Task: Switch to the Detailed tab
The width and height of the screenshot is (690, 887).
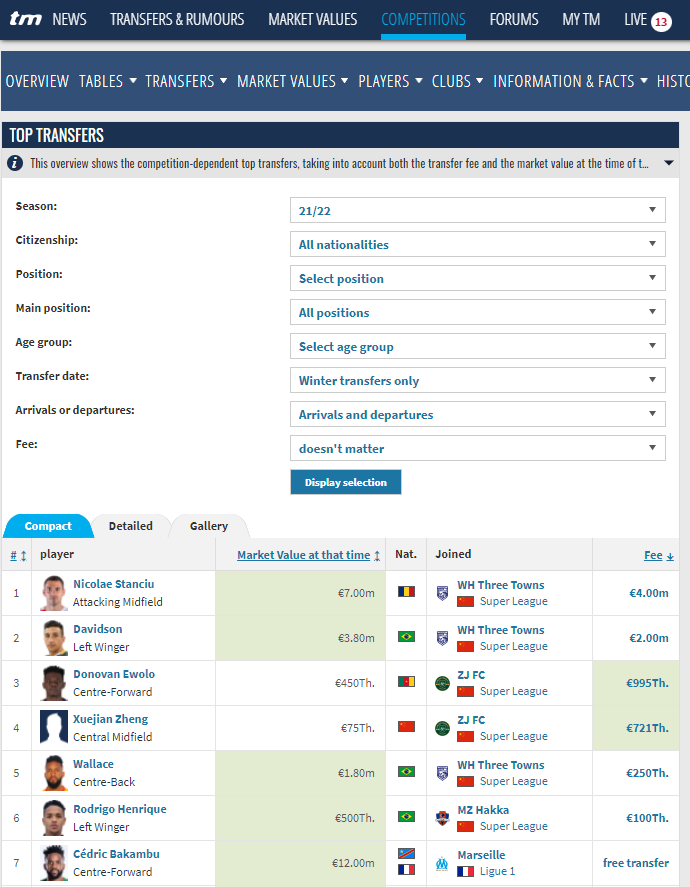Action: [x=131, y=526]
